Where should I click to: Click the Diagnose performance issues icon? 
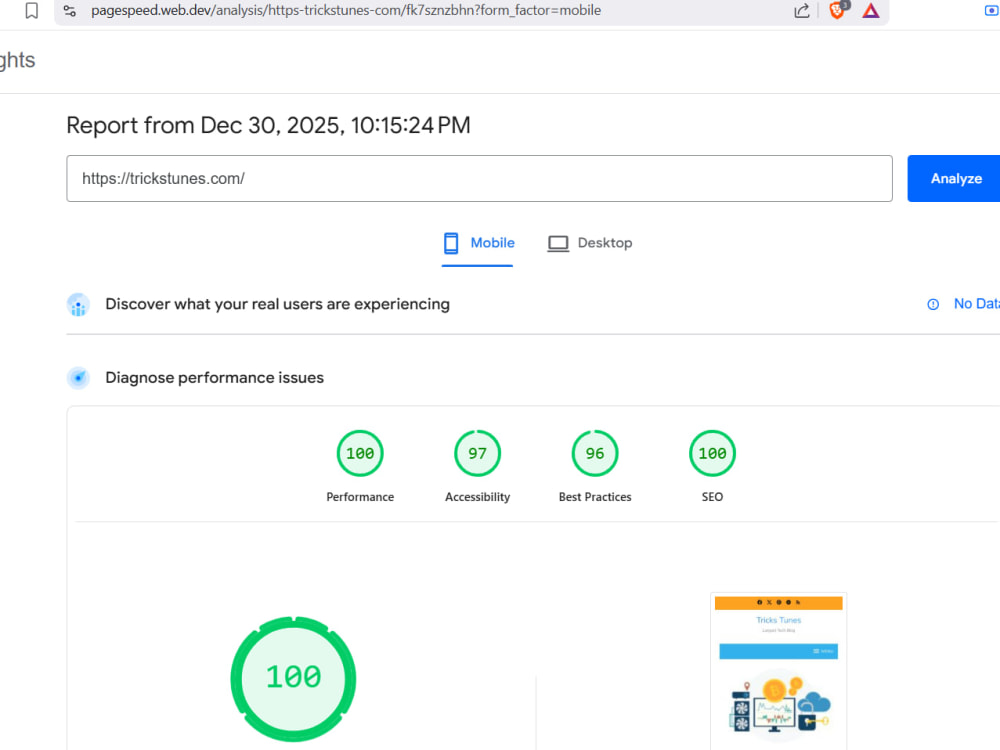click(78, 378)
